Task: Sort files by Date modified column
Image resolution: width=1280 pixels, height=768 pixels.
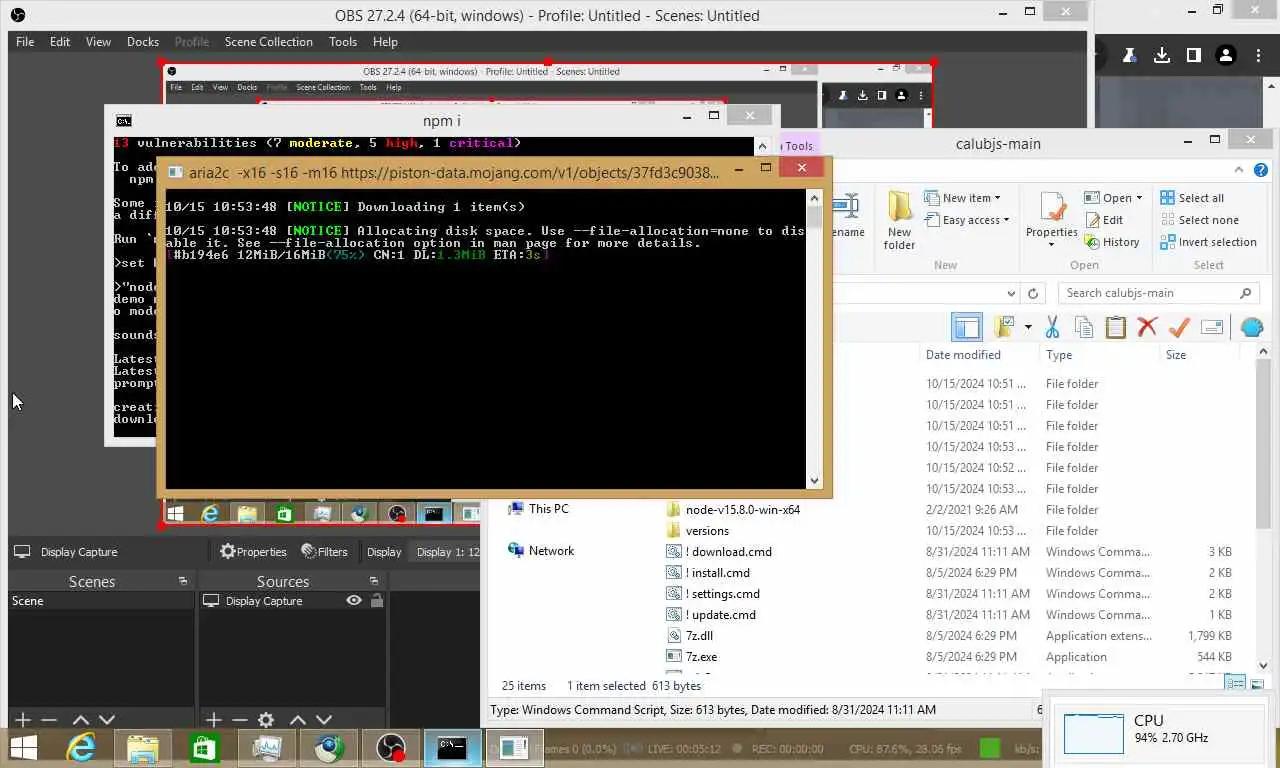Action: tap(963, 355)
